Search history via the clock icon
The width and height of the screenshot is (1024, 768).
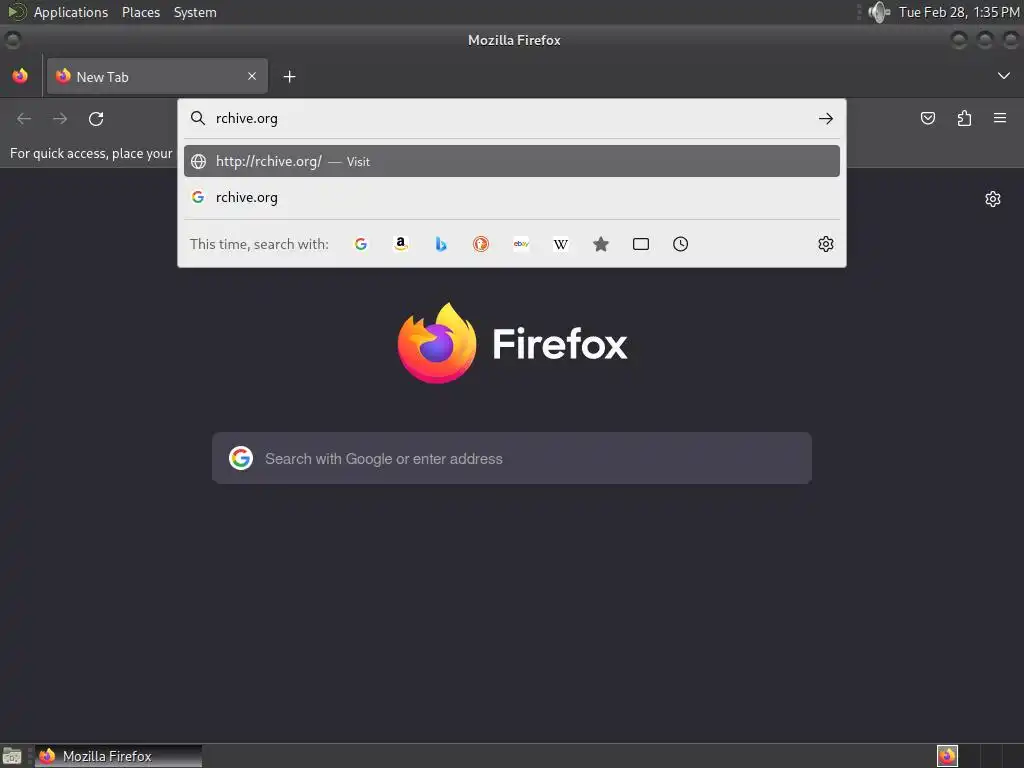(x=680, y=244)
